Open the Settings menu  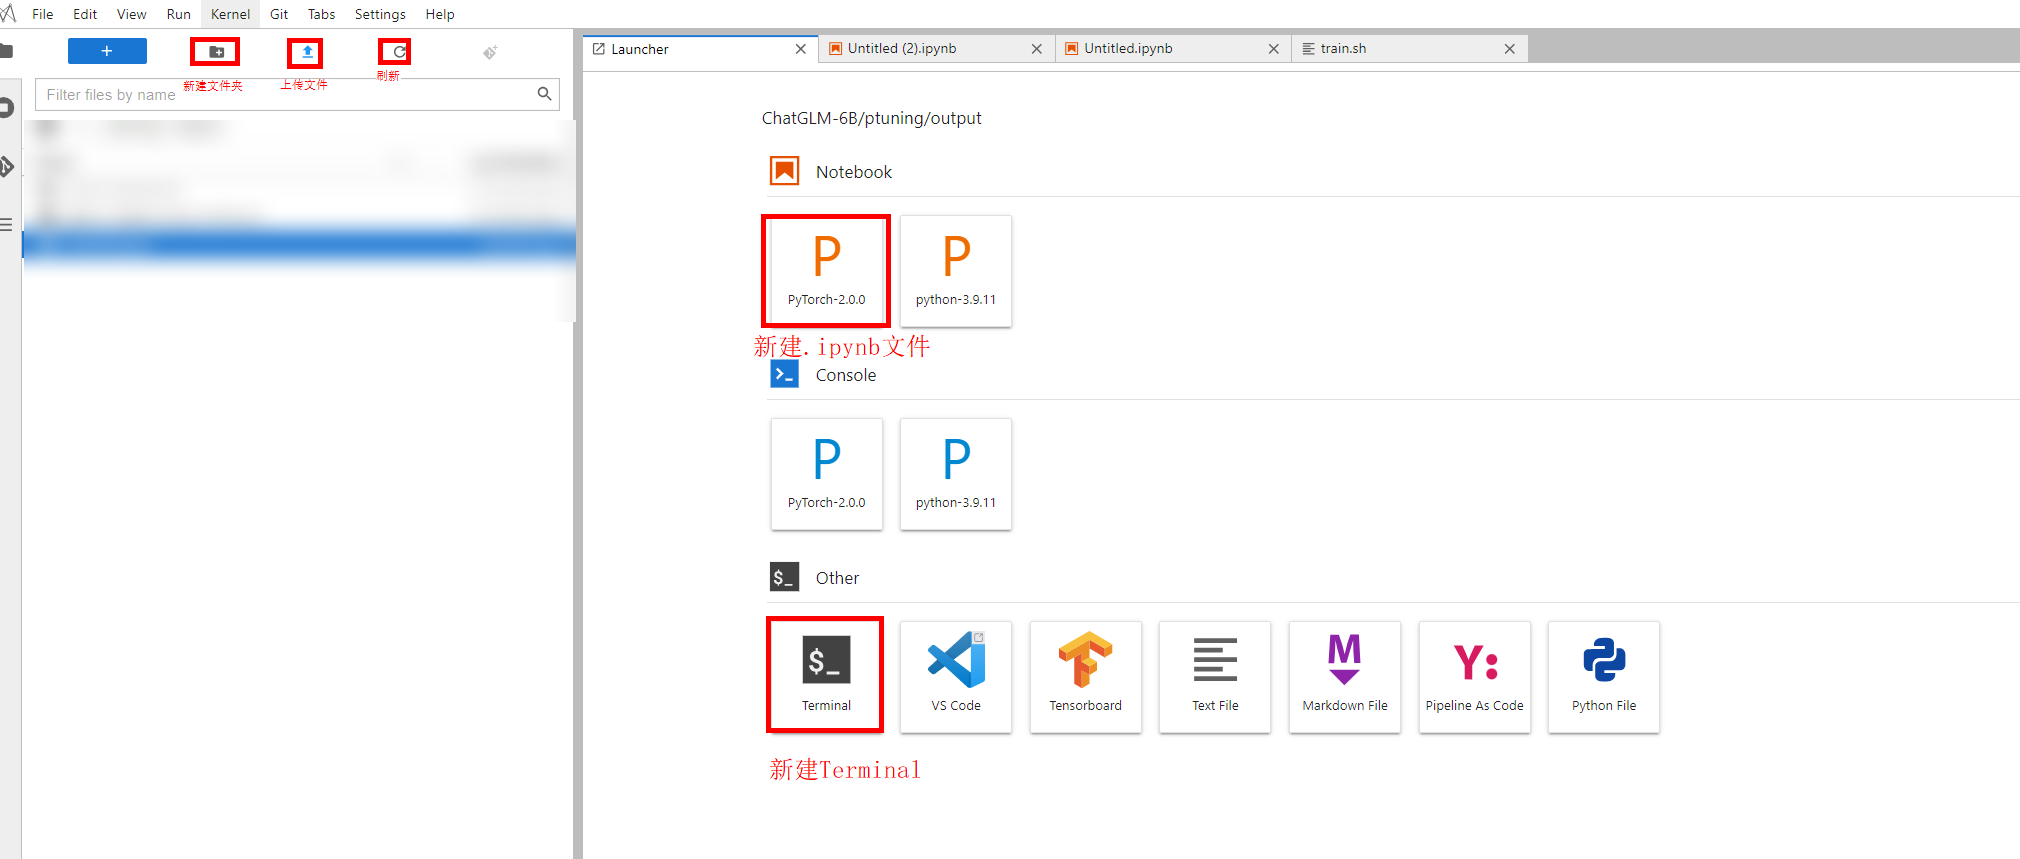(379, 14)
